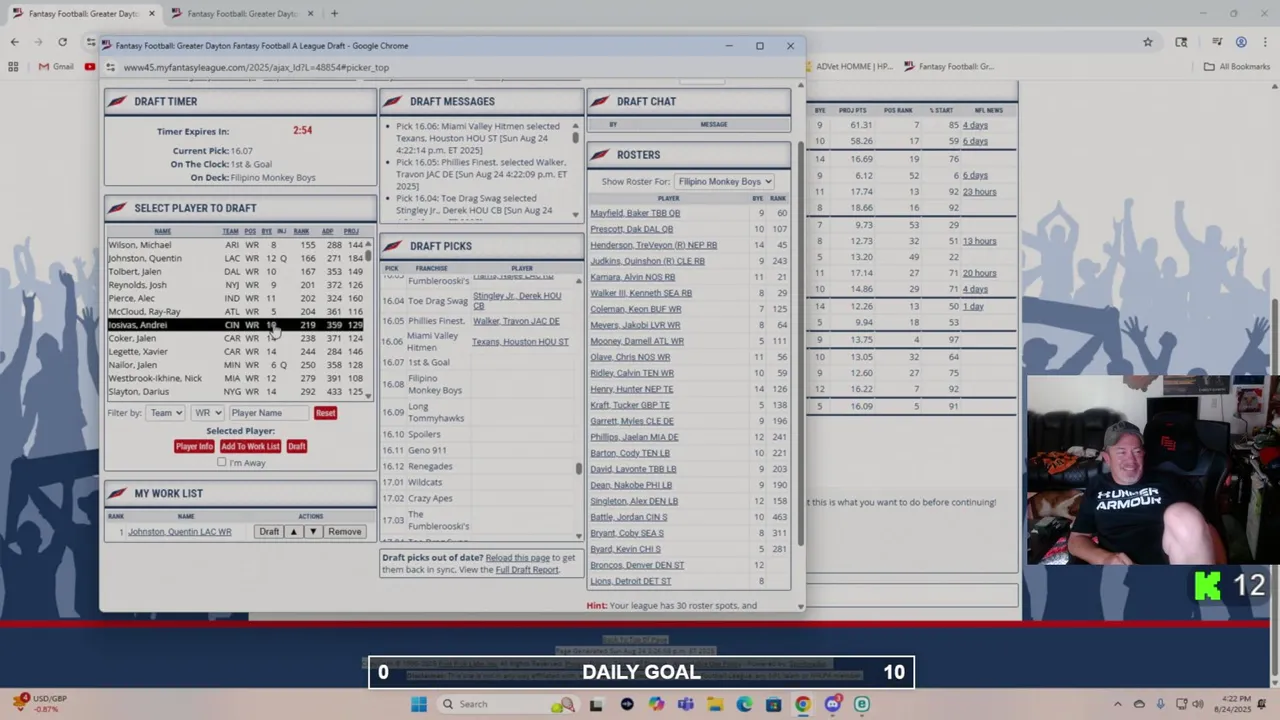Screen dimensions: 1280x720
Task: Bookmark this page with star icon
Action: 1148,42
